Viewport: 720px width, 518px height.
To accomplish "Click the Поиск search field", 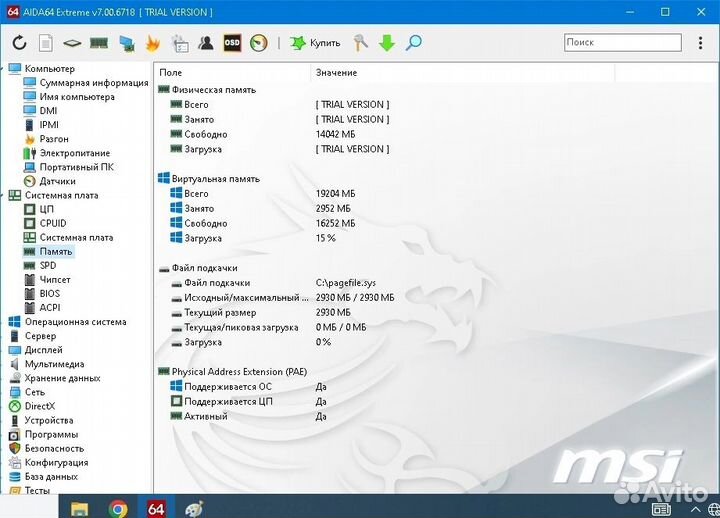I will pos(620,42).
